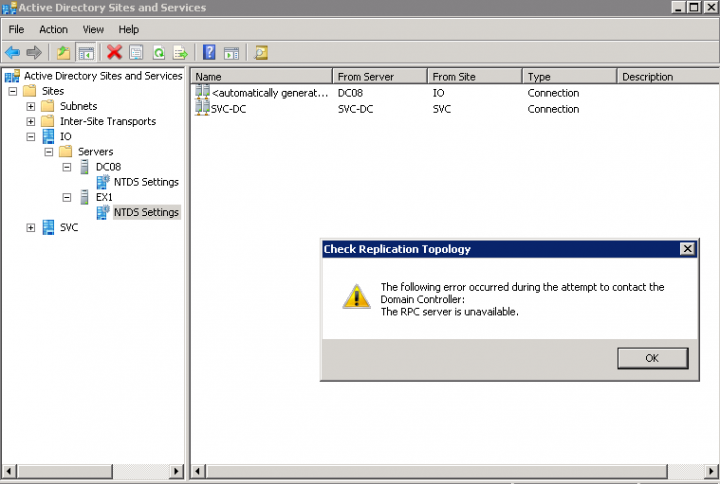
Task: Click the "DC08" From Server cell
Action: coord(350,93)
